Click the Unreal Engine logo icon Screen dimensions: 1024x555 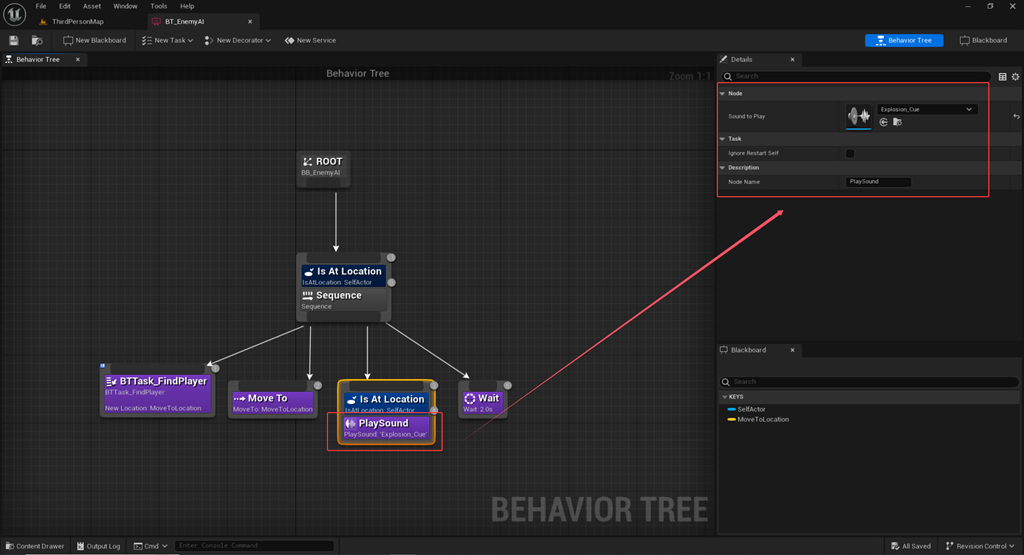[x=14, y=14]
